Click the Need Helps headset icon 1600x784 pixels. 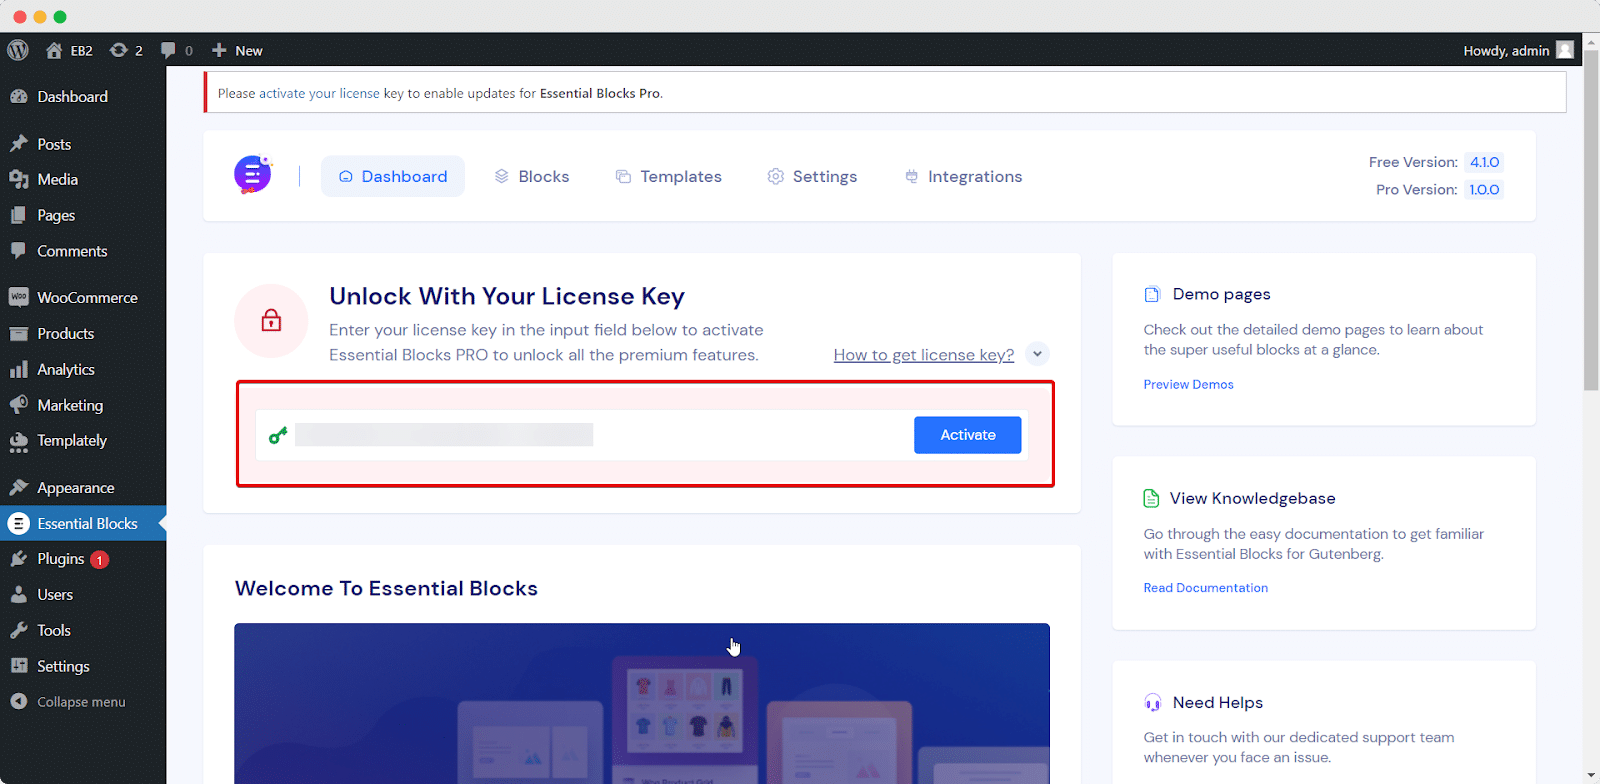[1153, 703]
